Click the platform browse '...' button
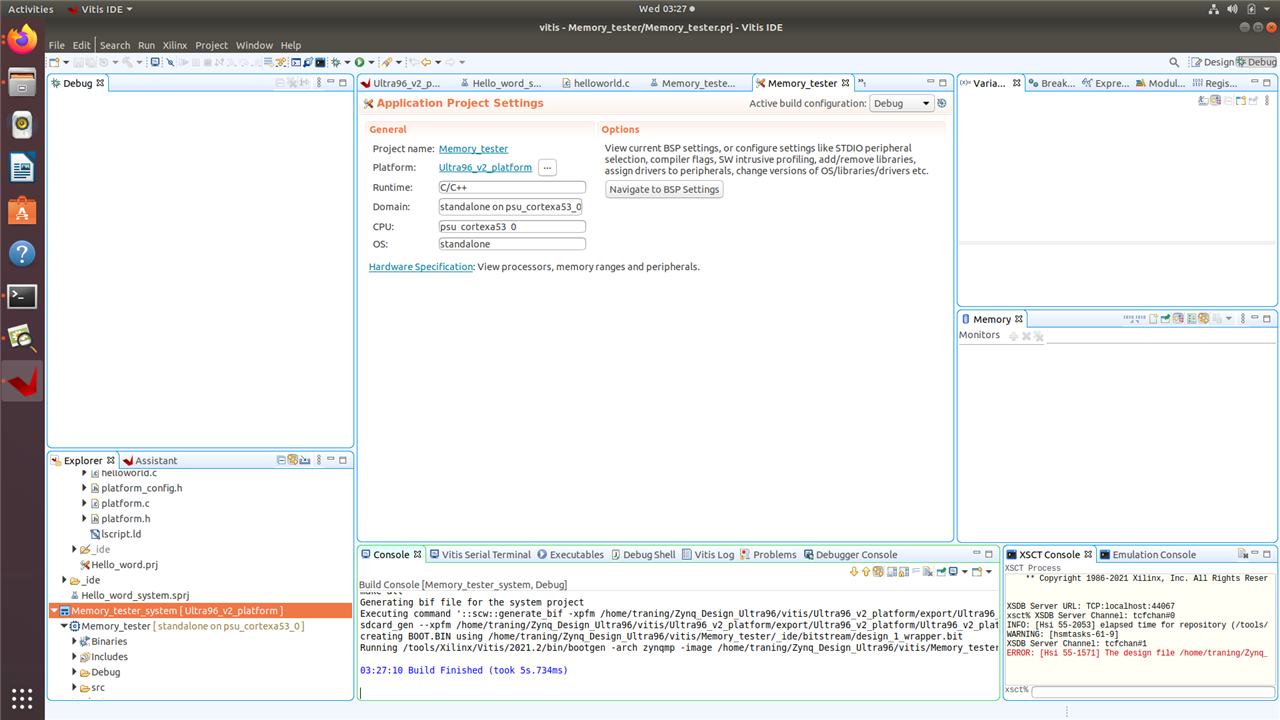This screenshot has height=720, width=1280. 547,168
